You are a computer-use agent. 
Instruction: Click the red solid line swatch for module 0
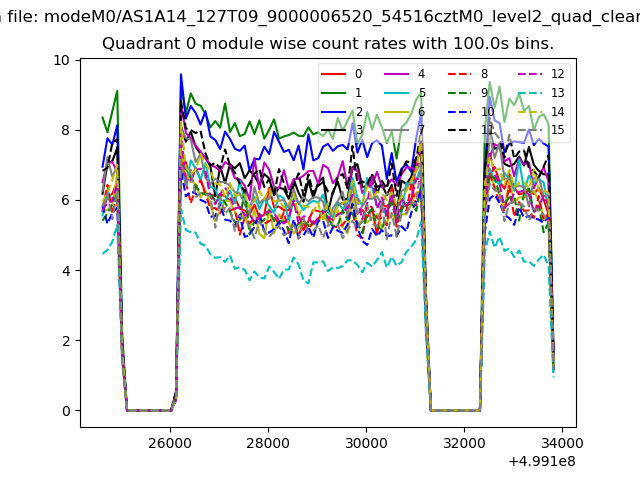(x=336, y=74)
